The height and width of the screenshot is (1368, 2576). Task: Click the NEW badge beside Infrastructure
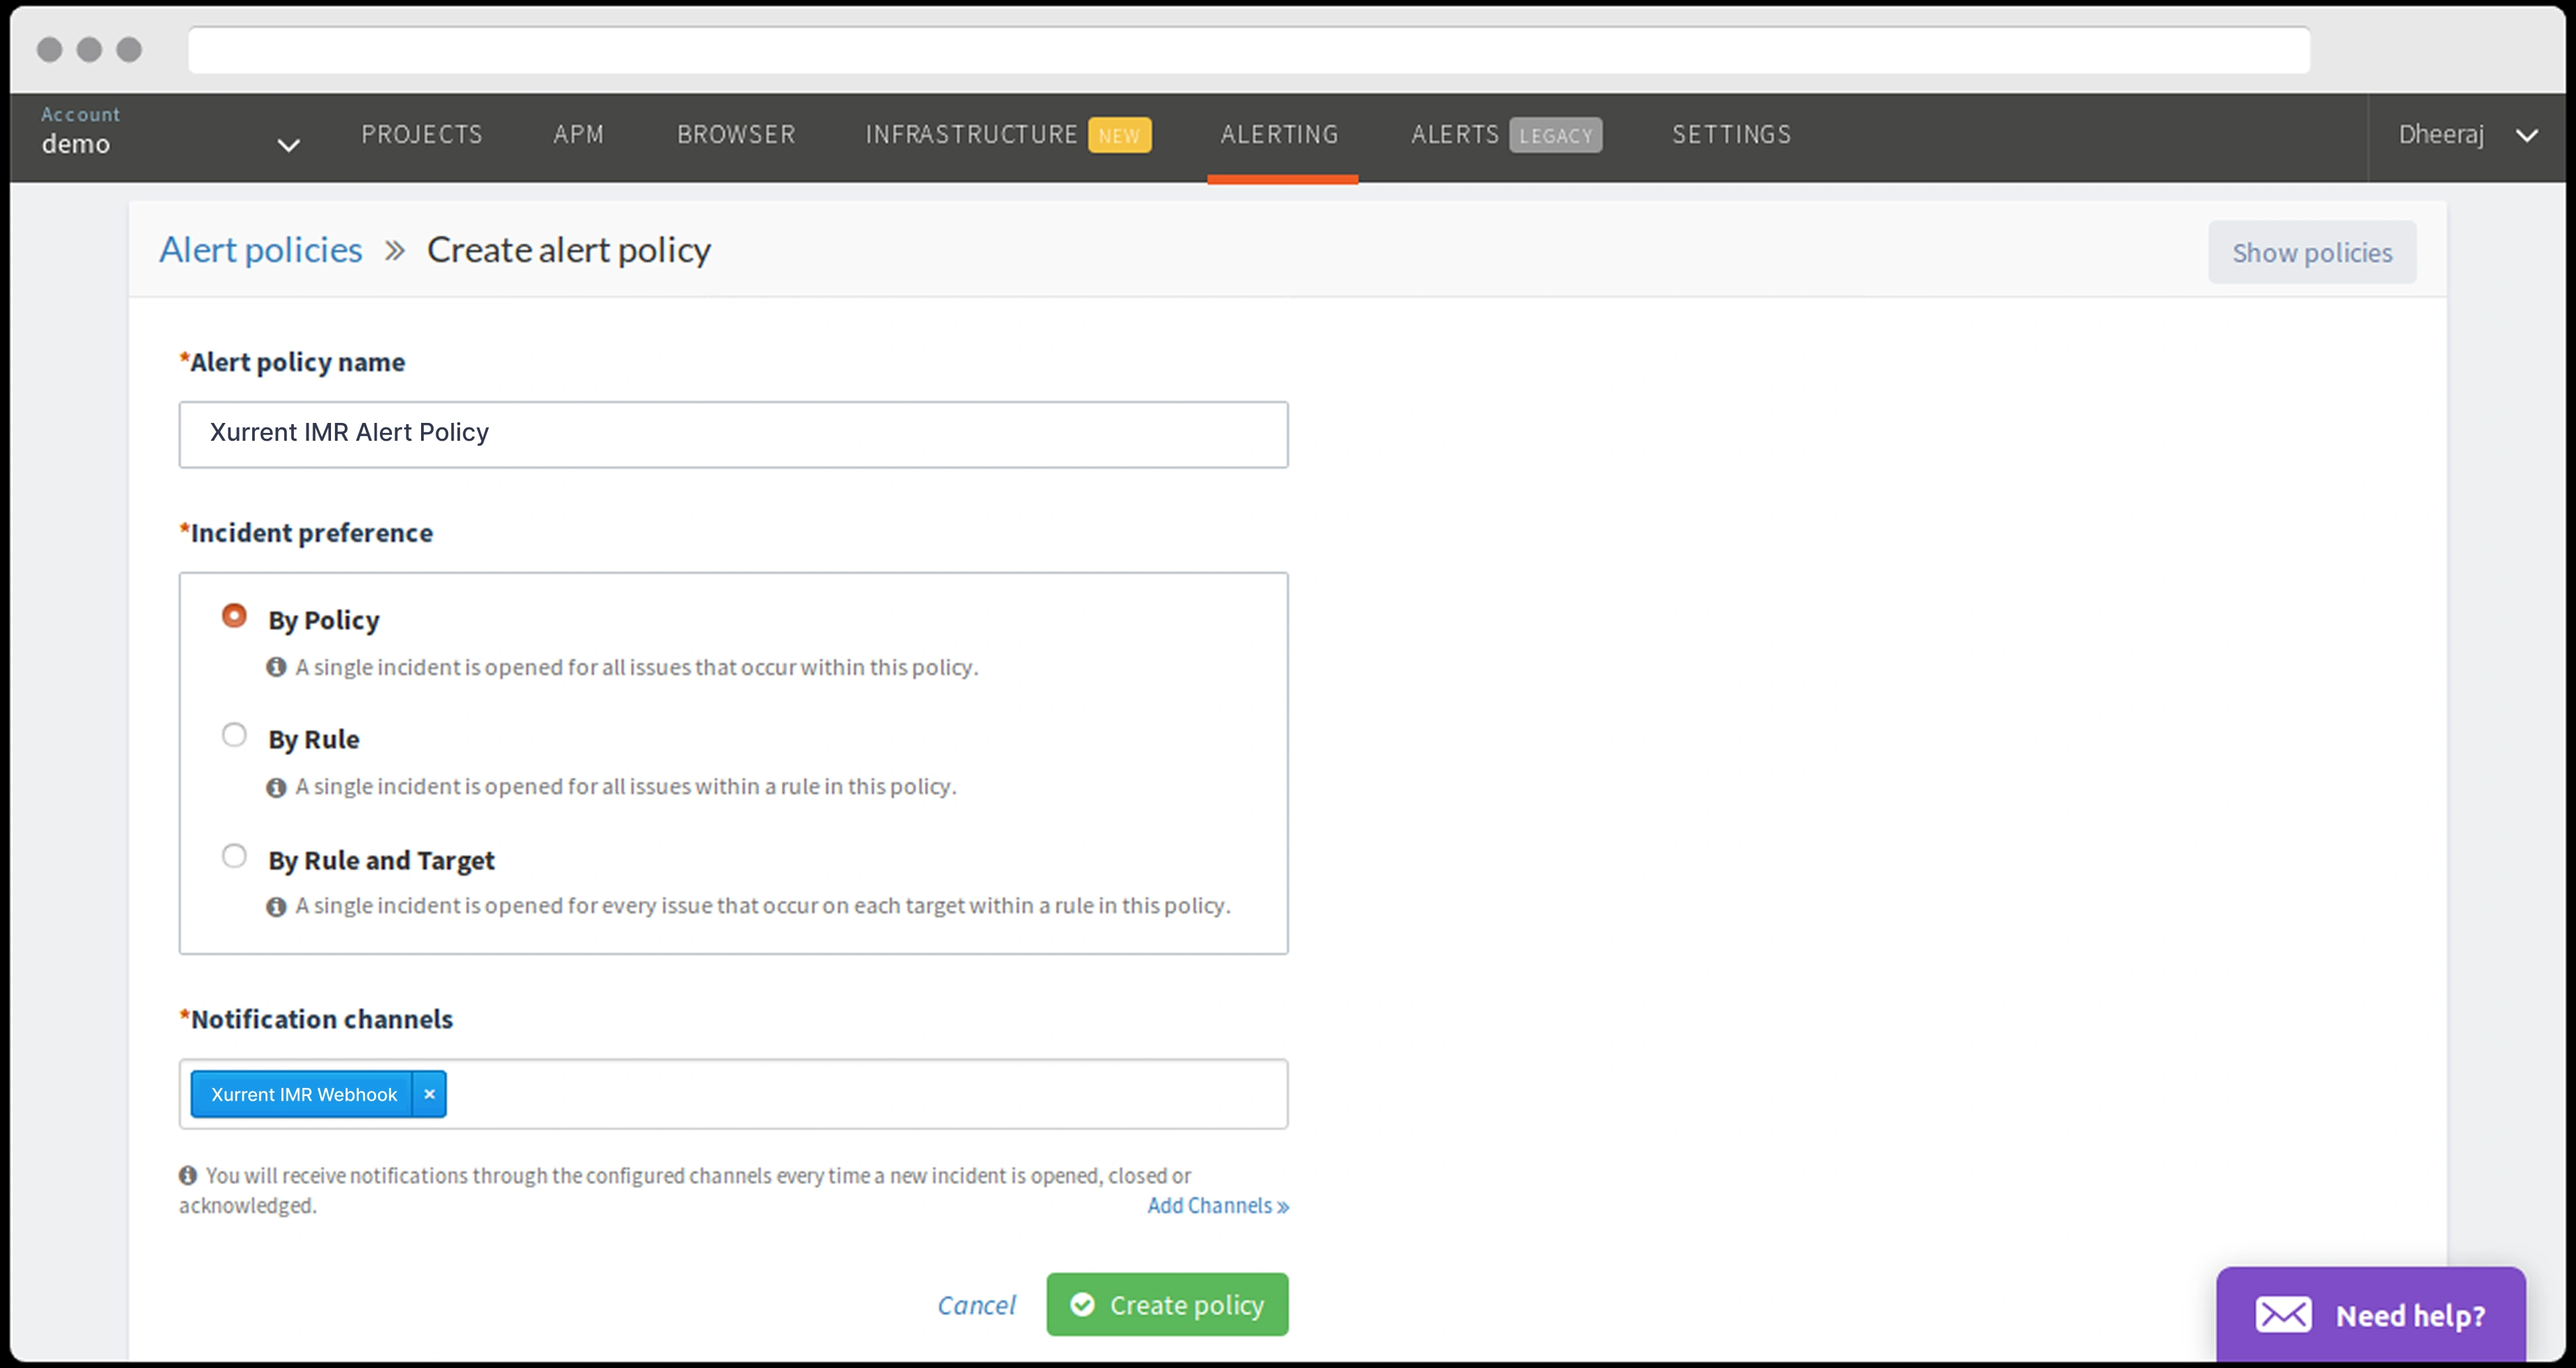pos(1119,135)
